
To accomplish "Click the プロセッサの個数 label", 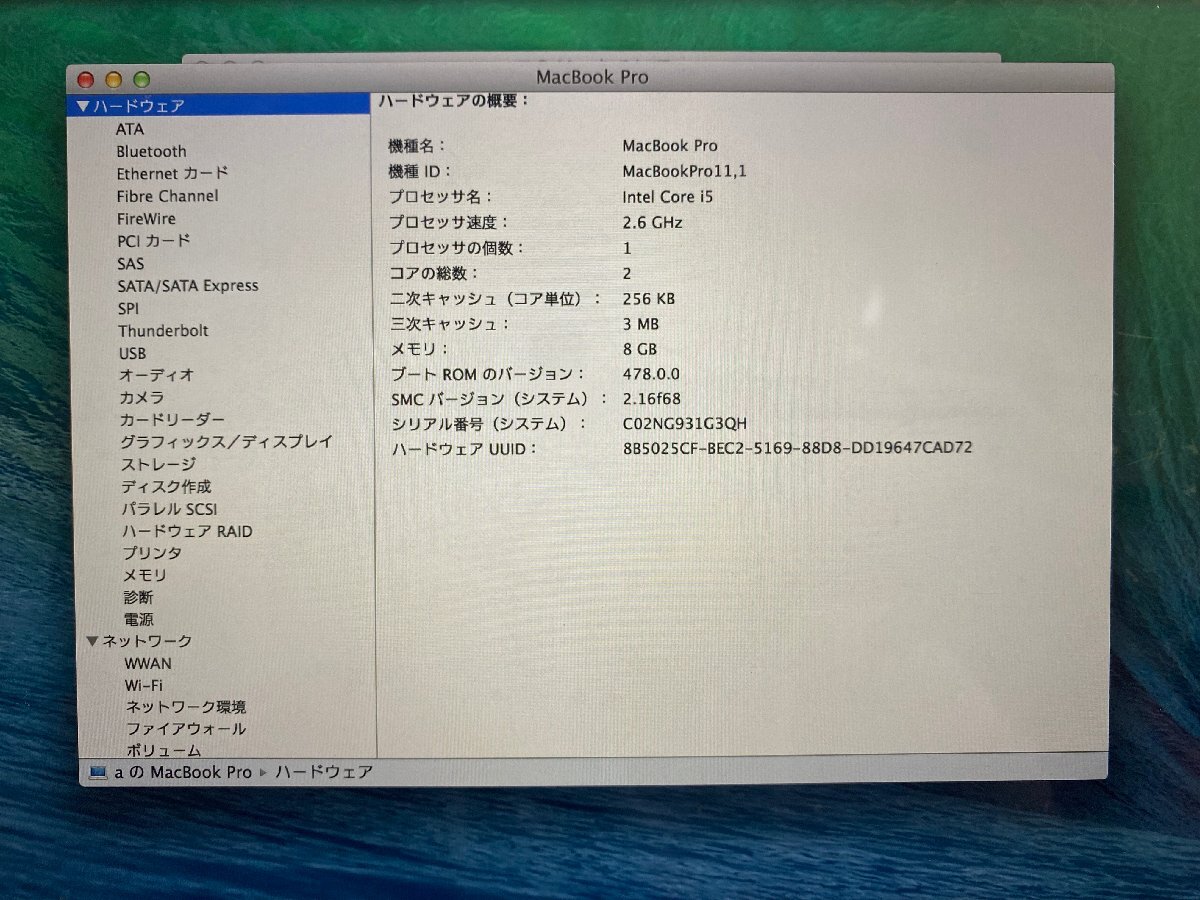I will [x=457, y=248].
